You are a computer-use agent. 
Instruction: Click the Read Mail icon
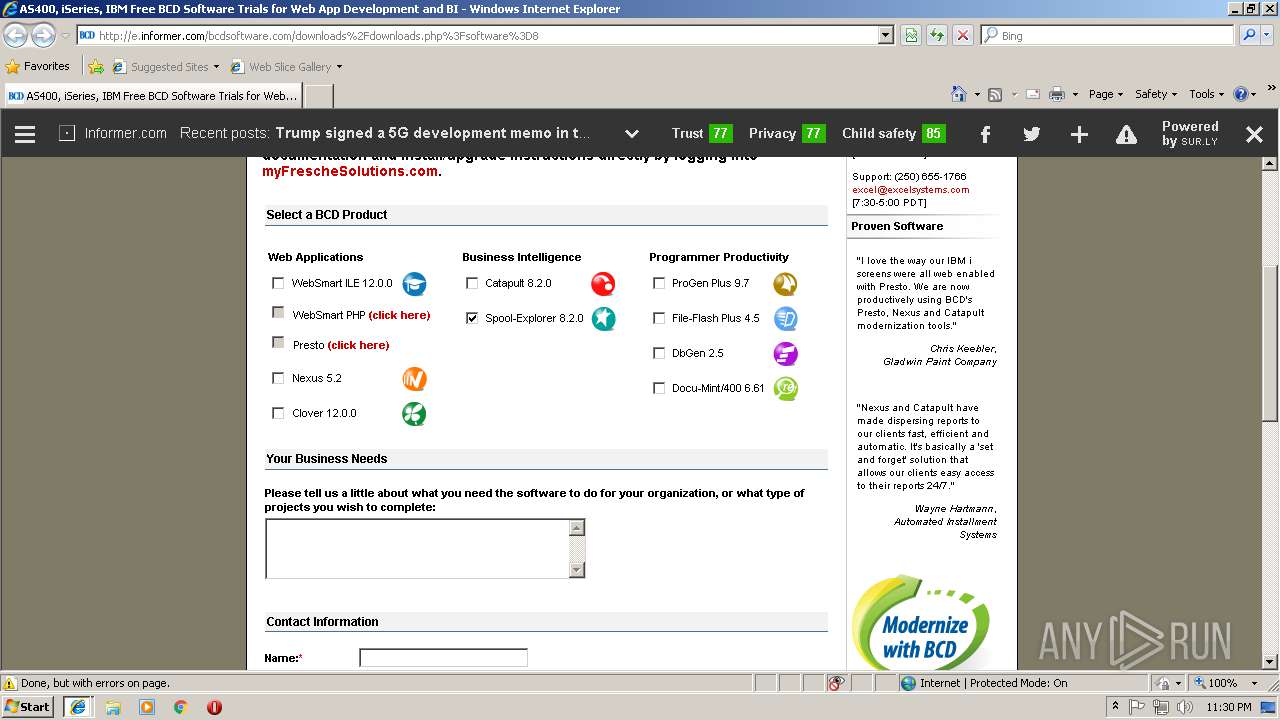[x=1032, y=94]
